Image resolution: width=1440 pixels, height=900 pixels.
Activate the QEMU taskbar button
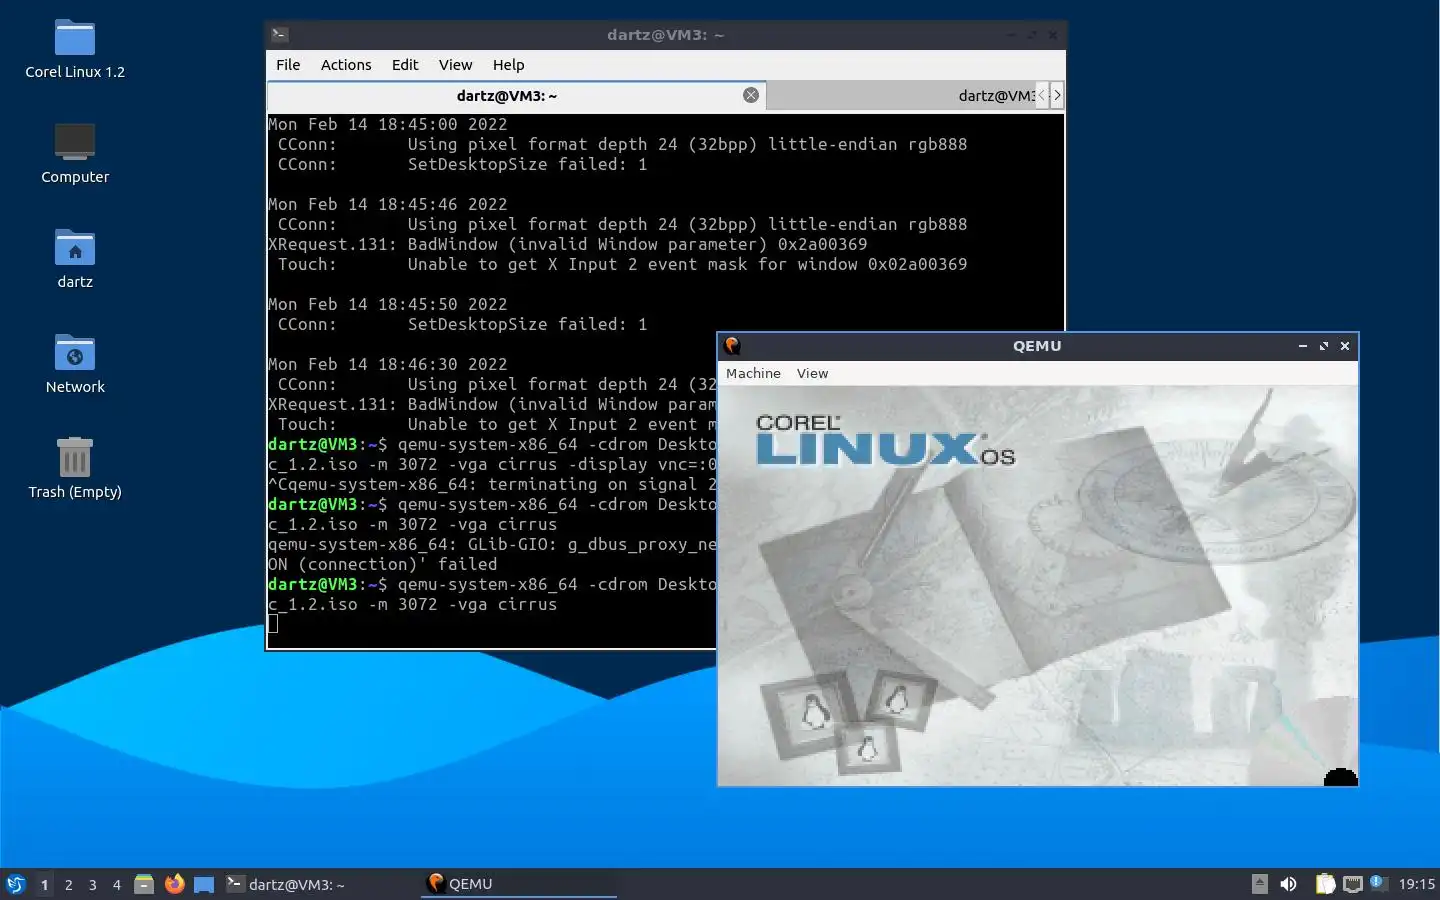point(518,884)
